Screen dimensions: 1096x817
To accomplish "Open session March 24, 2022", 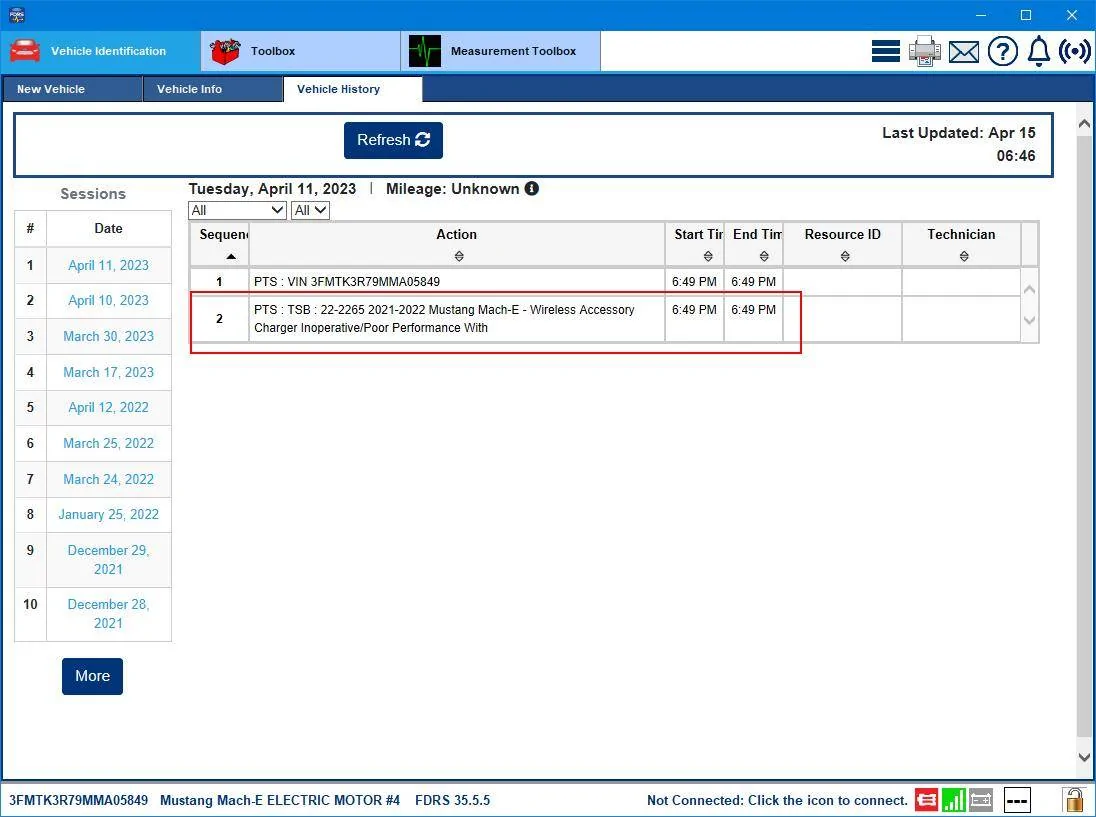I will point(108,479).
